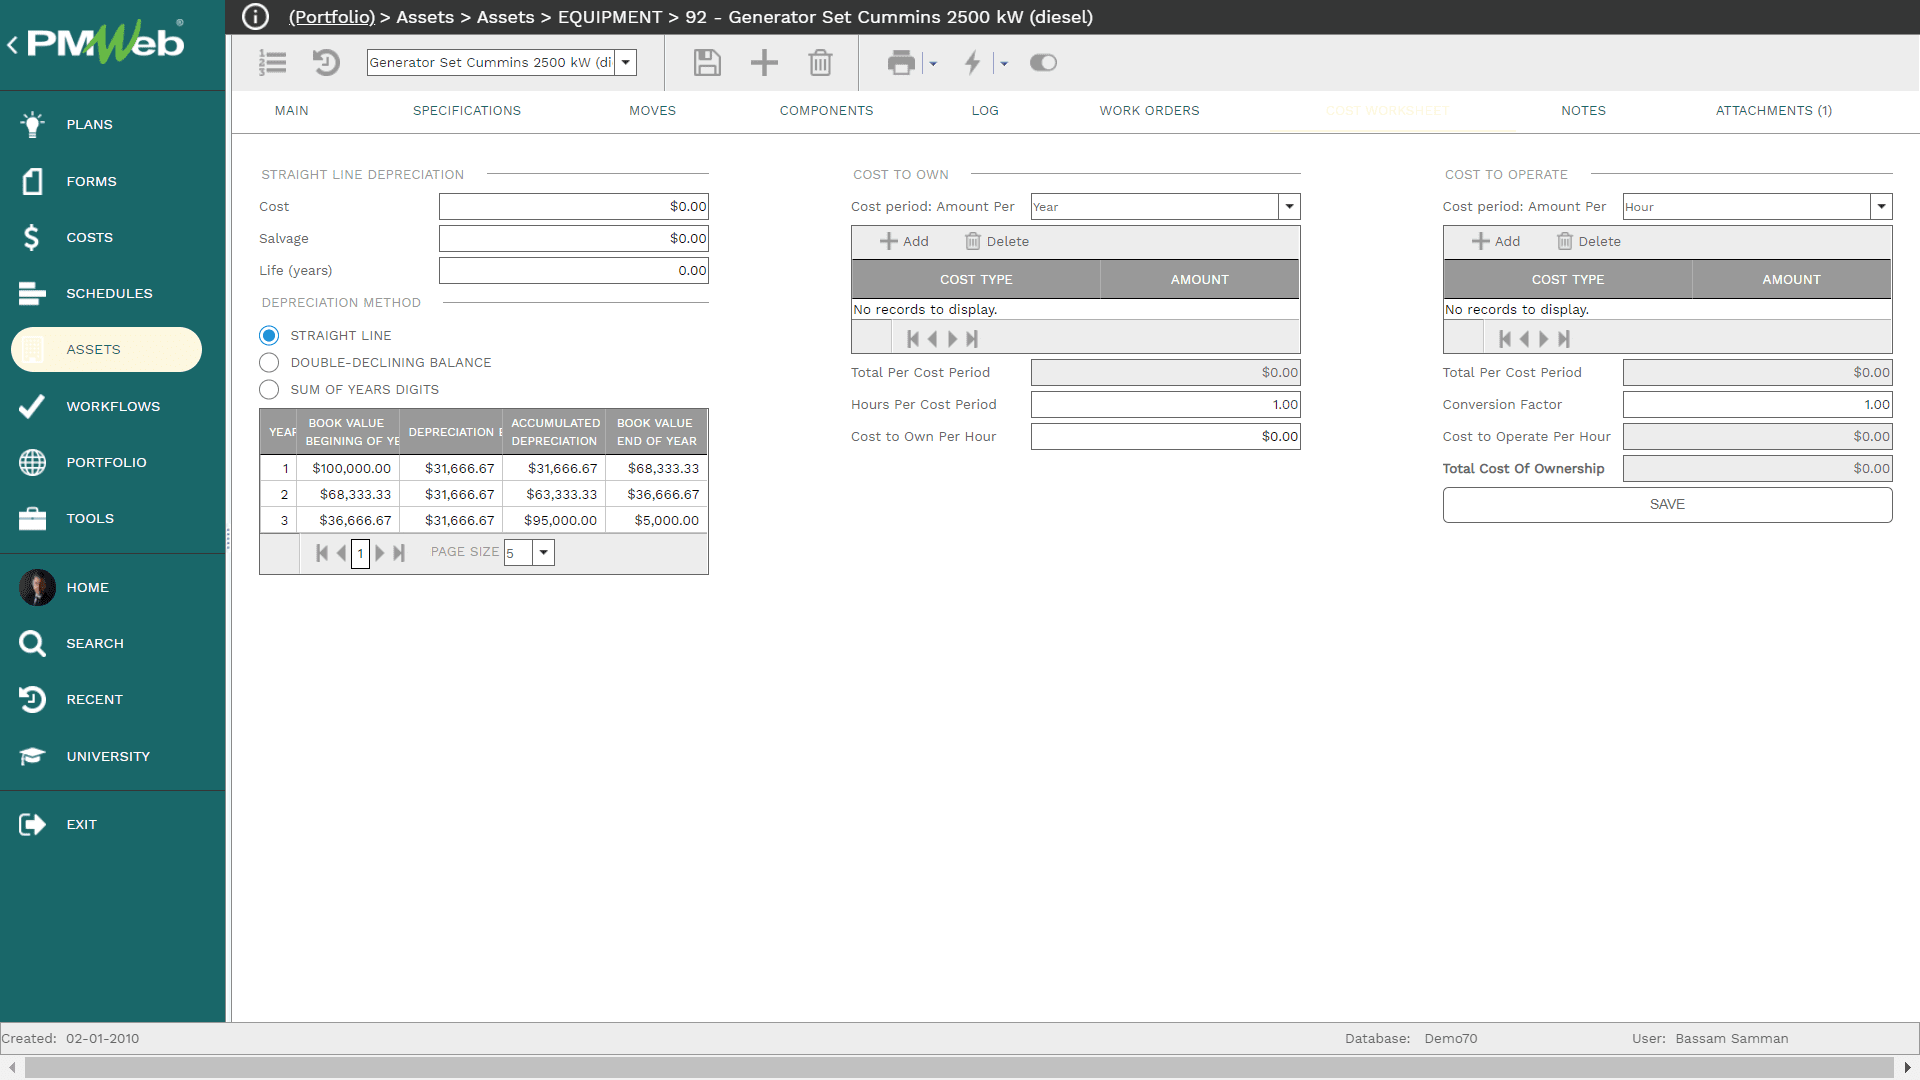Select Double-Declining Balance method
Screen dimensions: 1920x1080
coord(269,362)
